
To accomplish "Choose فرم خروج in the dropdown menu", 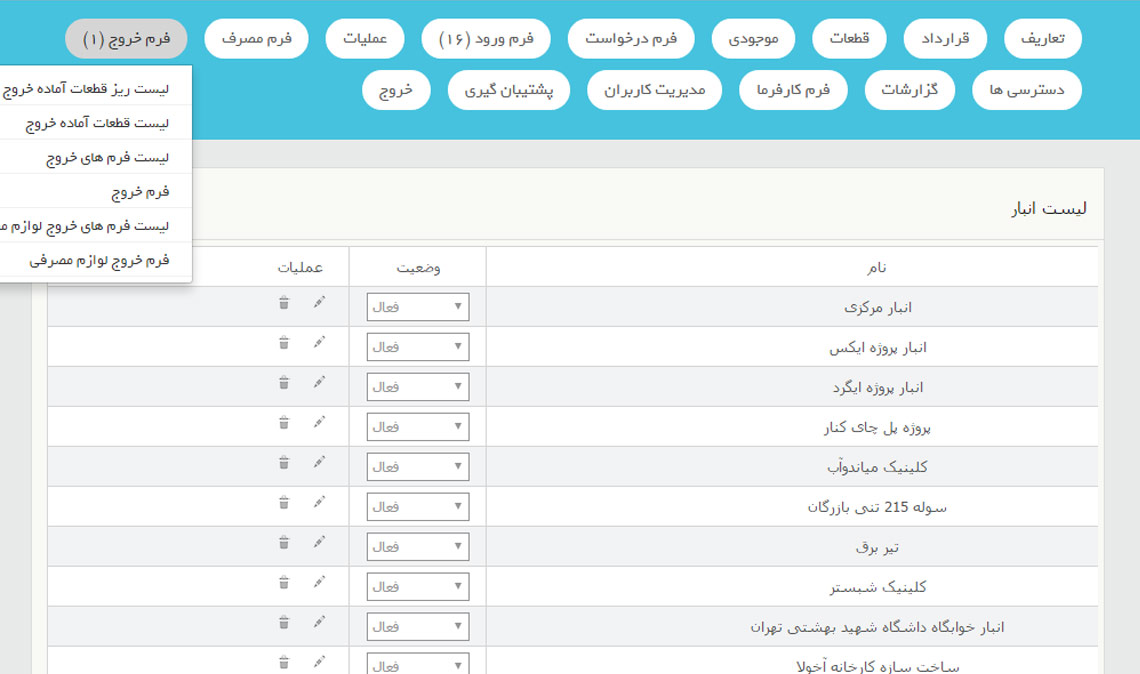I will click(95, 191).
